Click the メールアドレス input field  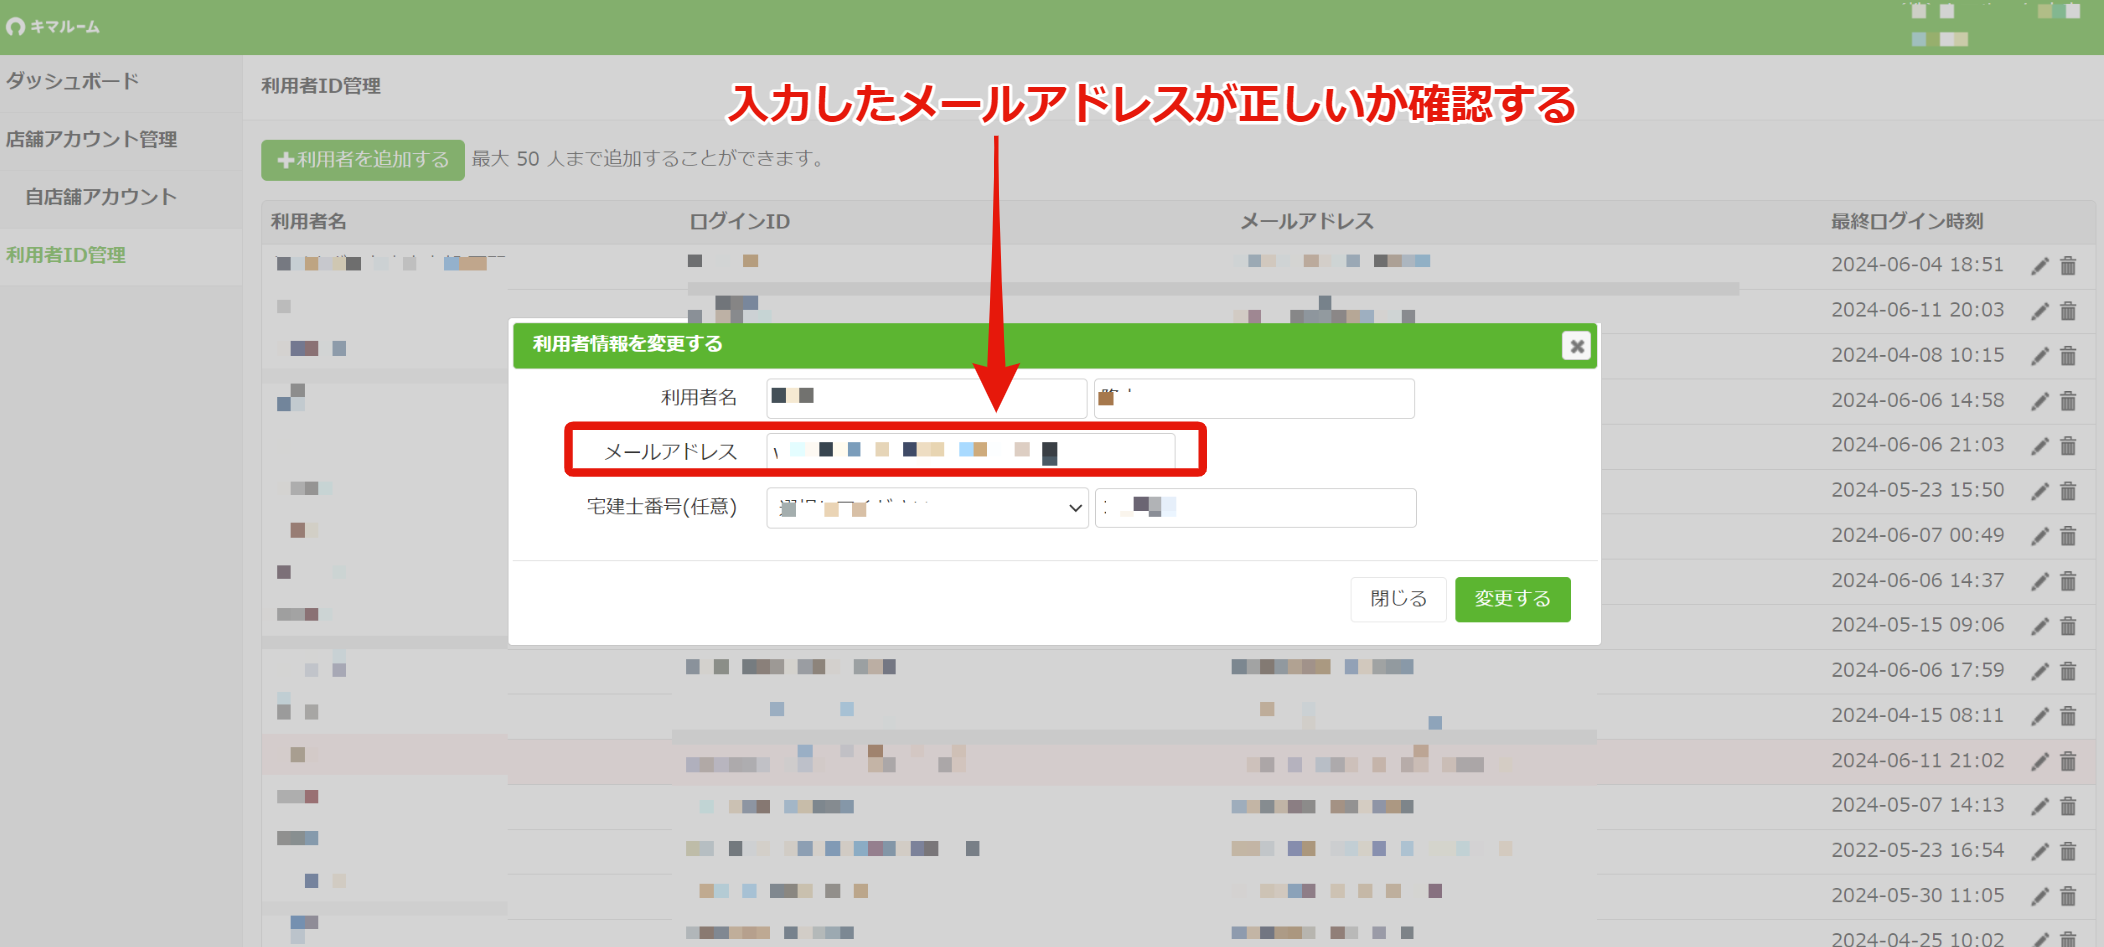[x=971, y=451]
